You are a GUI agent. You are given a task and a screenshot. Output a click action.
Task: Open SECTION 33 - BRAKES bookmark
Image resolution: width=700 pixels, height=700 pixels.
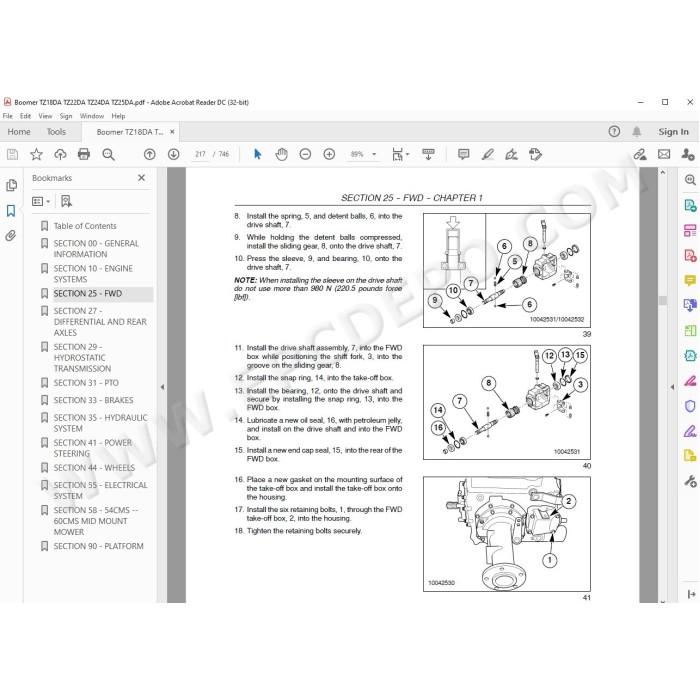93,400
